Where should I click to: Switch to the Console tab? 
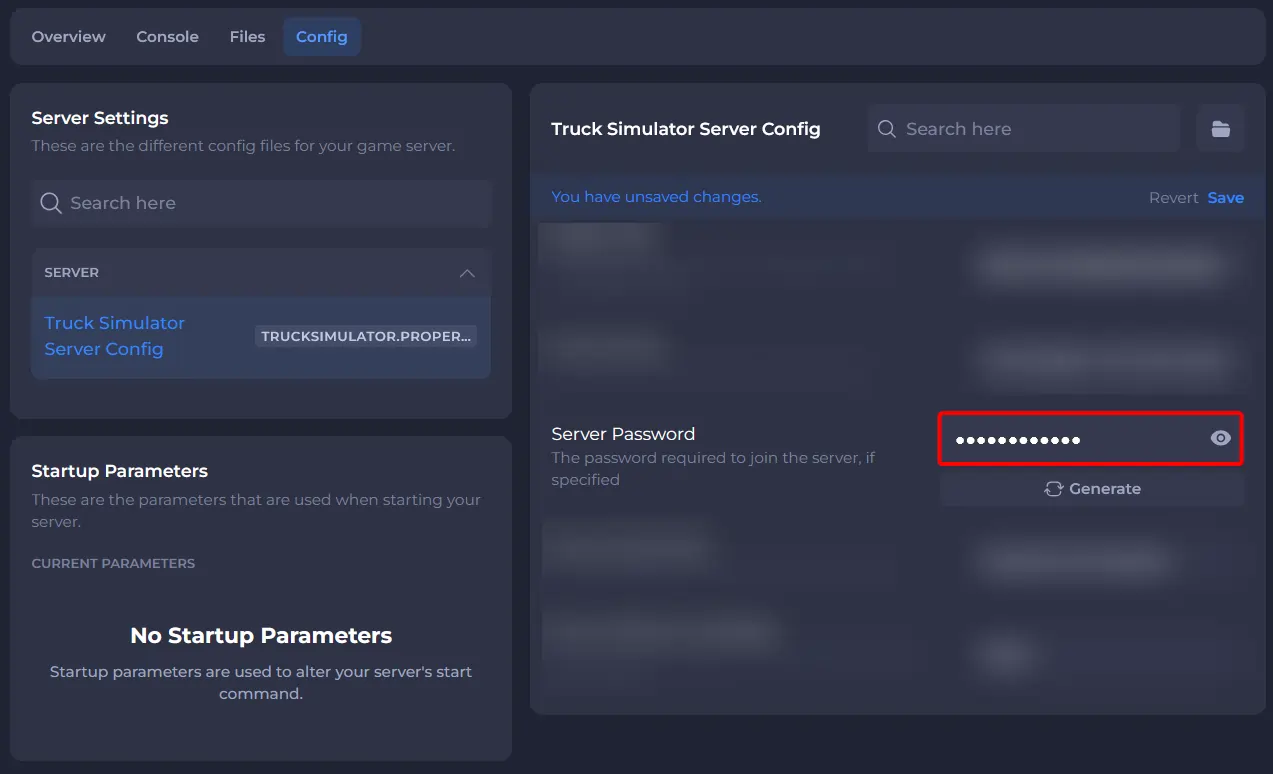tap(167, 37)
